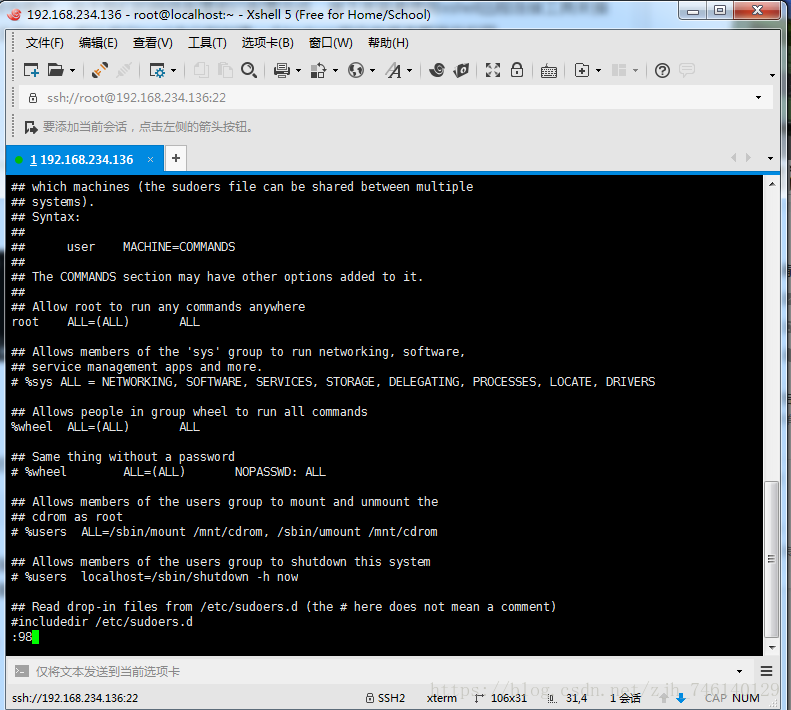The width and height of the screenshot is (791, 710).
Task: Open session Properties gear icon
Action: (157, 70)
